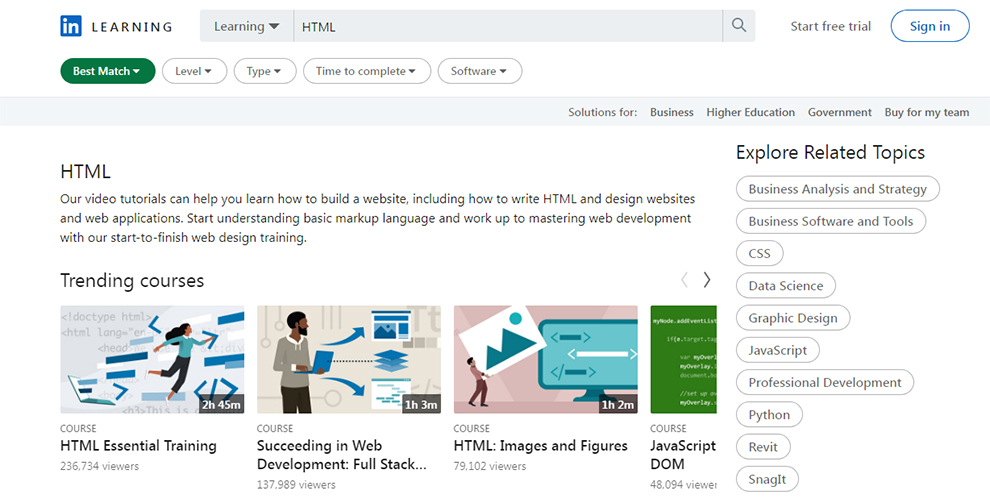Go to previous trending courses arrow
This screenshot has height=503, width=990.
pyautogui.click(x=684, y=280)
